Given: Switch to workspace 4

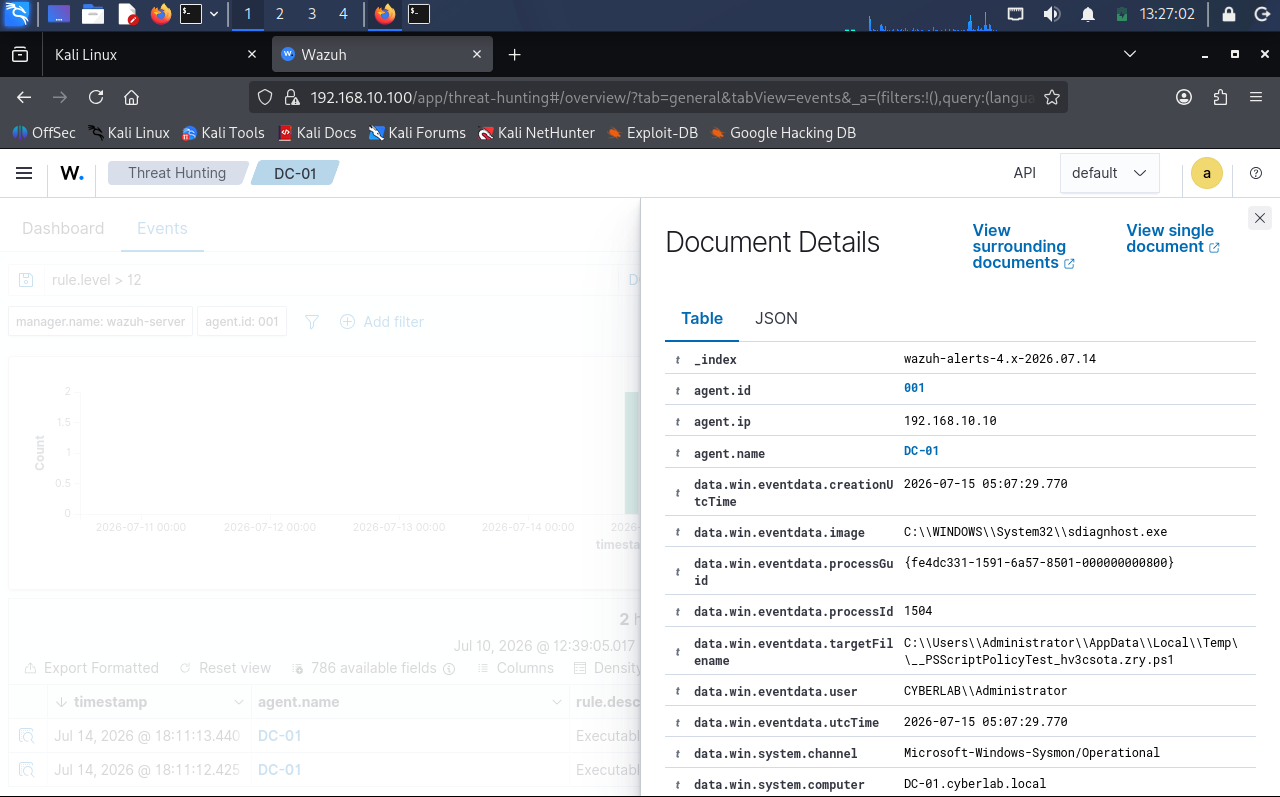Looking at the screenshot, I should tap(344, 14).
